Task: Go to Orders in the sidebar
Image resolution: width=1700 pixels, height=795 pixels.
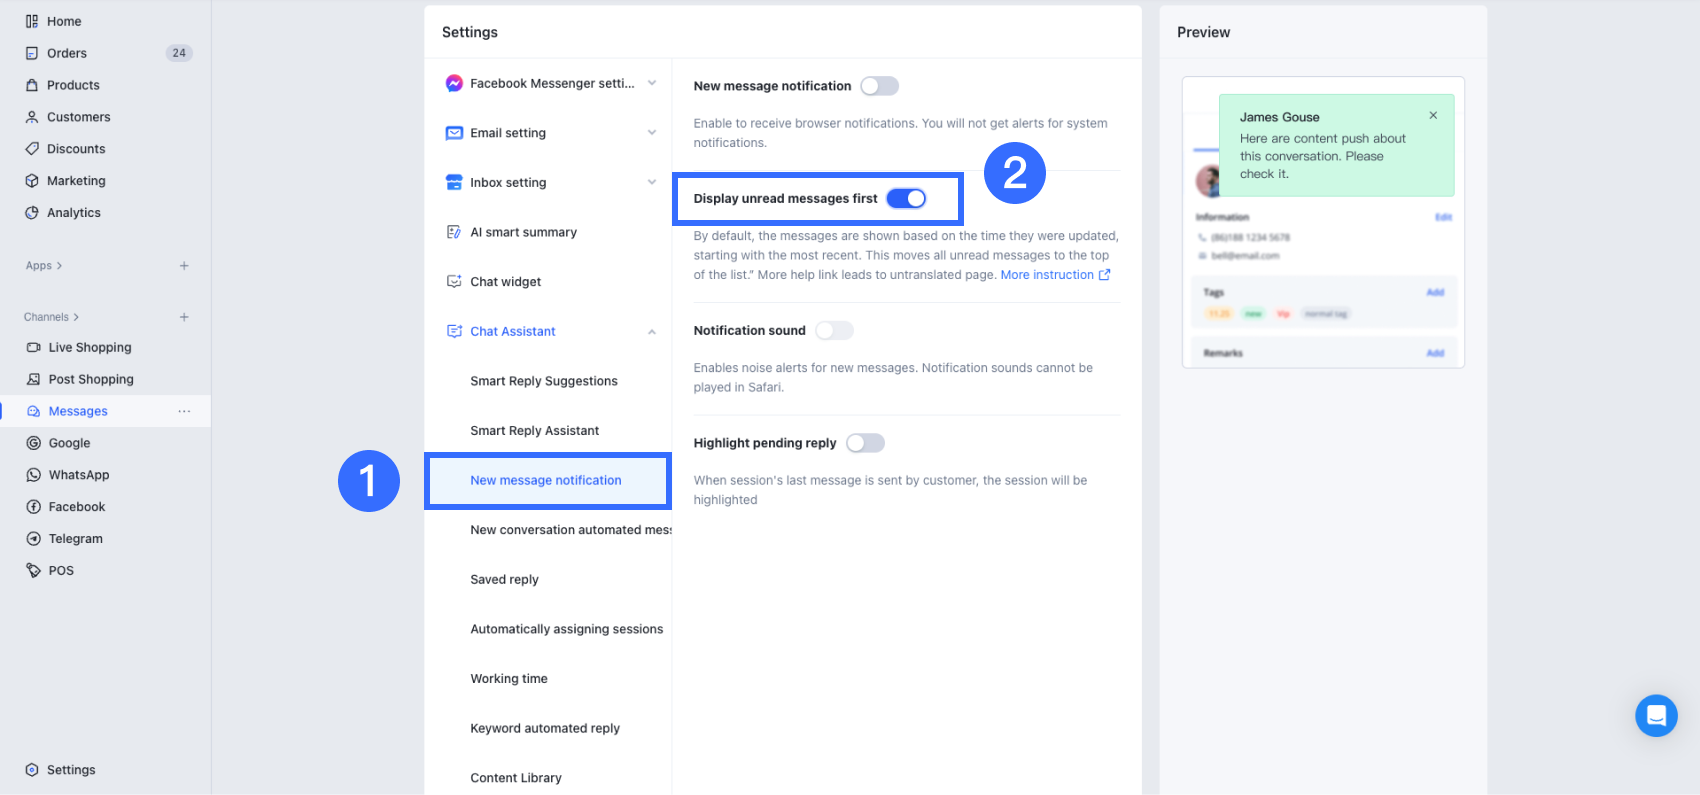Action: 66,53
